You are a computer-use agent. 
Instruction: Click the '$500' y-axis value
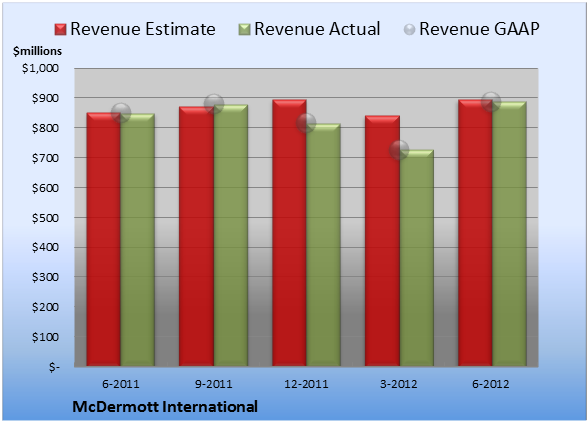pyautogui.click(x=45, y=218)
